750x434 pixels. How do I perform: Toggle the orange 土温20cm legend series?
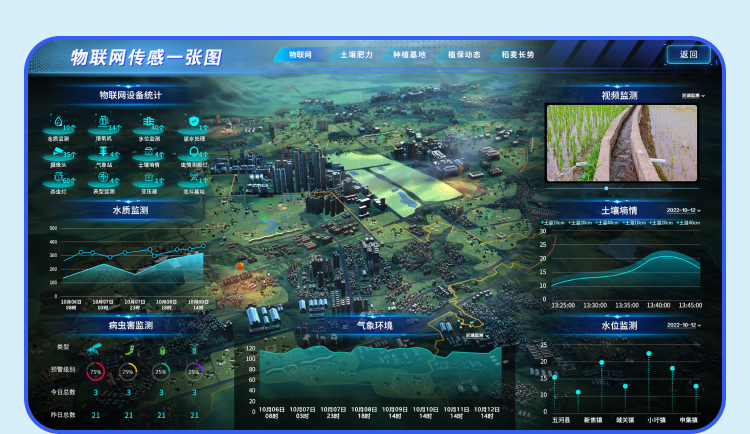[581, 223]
